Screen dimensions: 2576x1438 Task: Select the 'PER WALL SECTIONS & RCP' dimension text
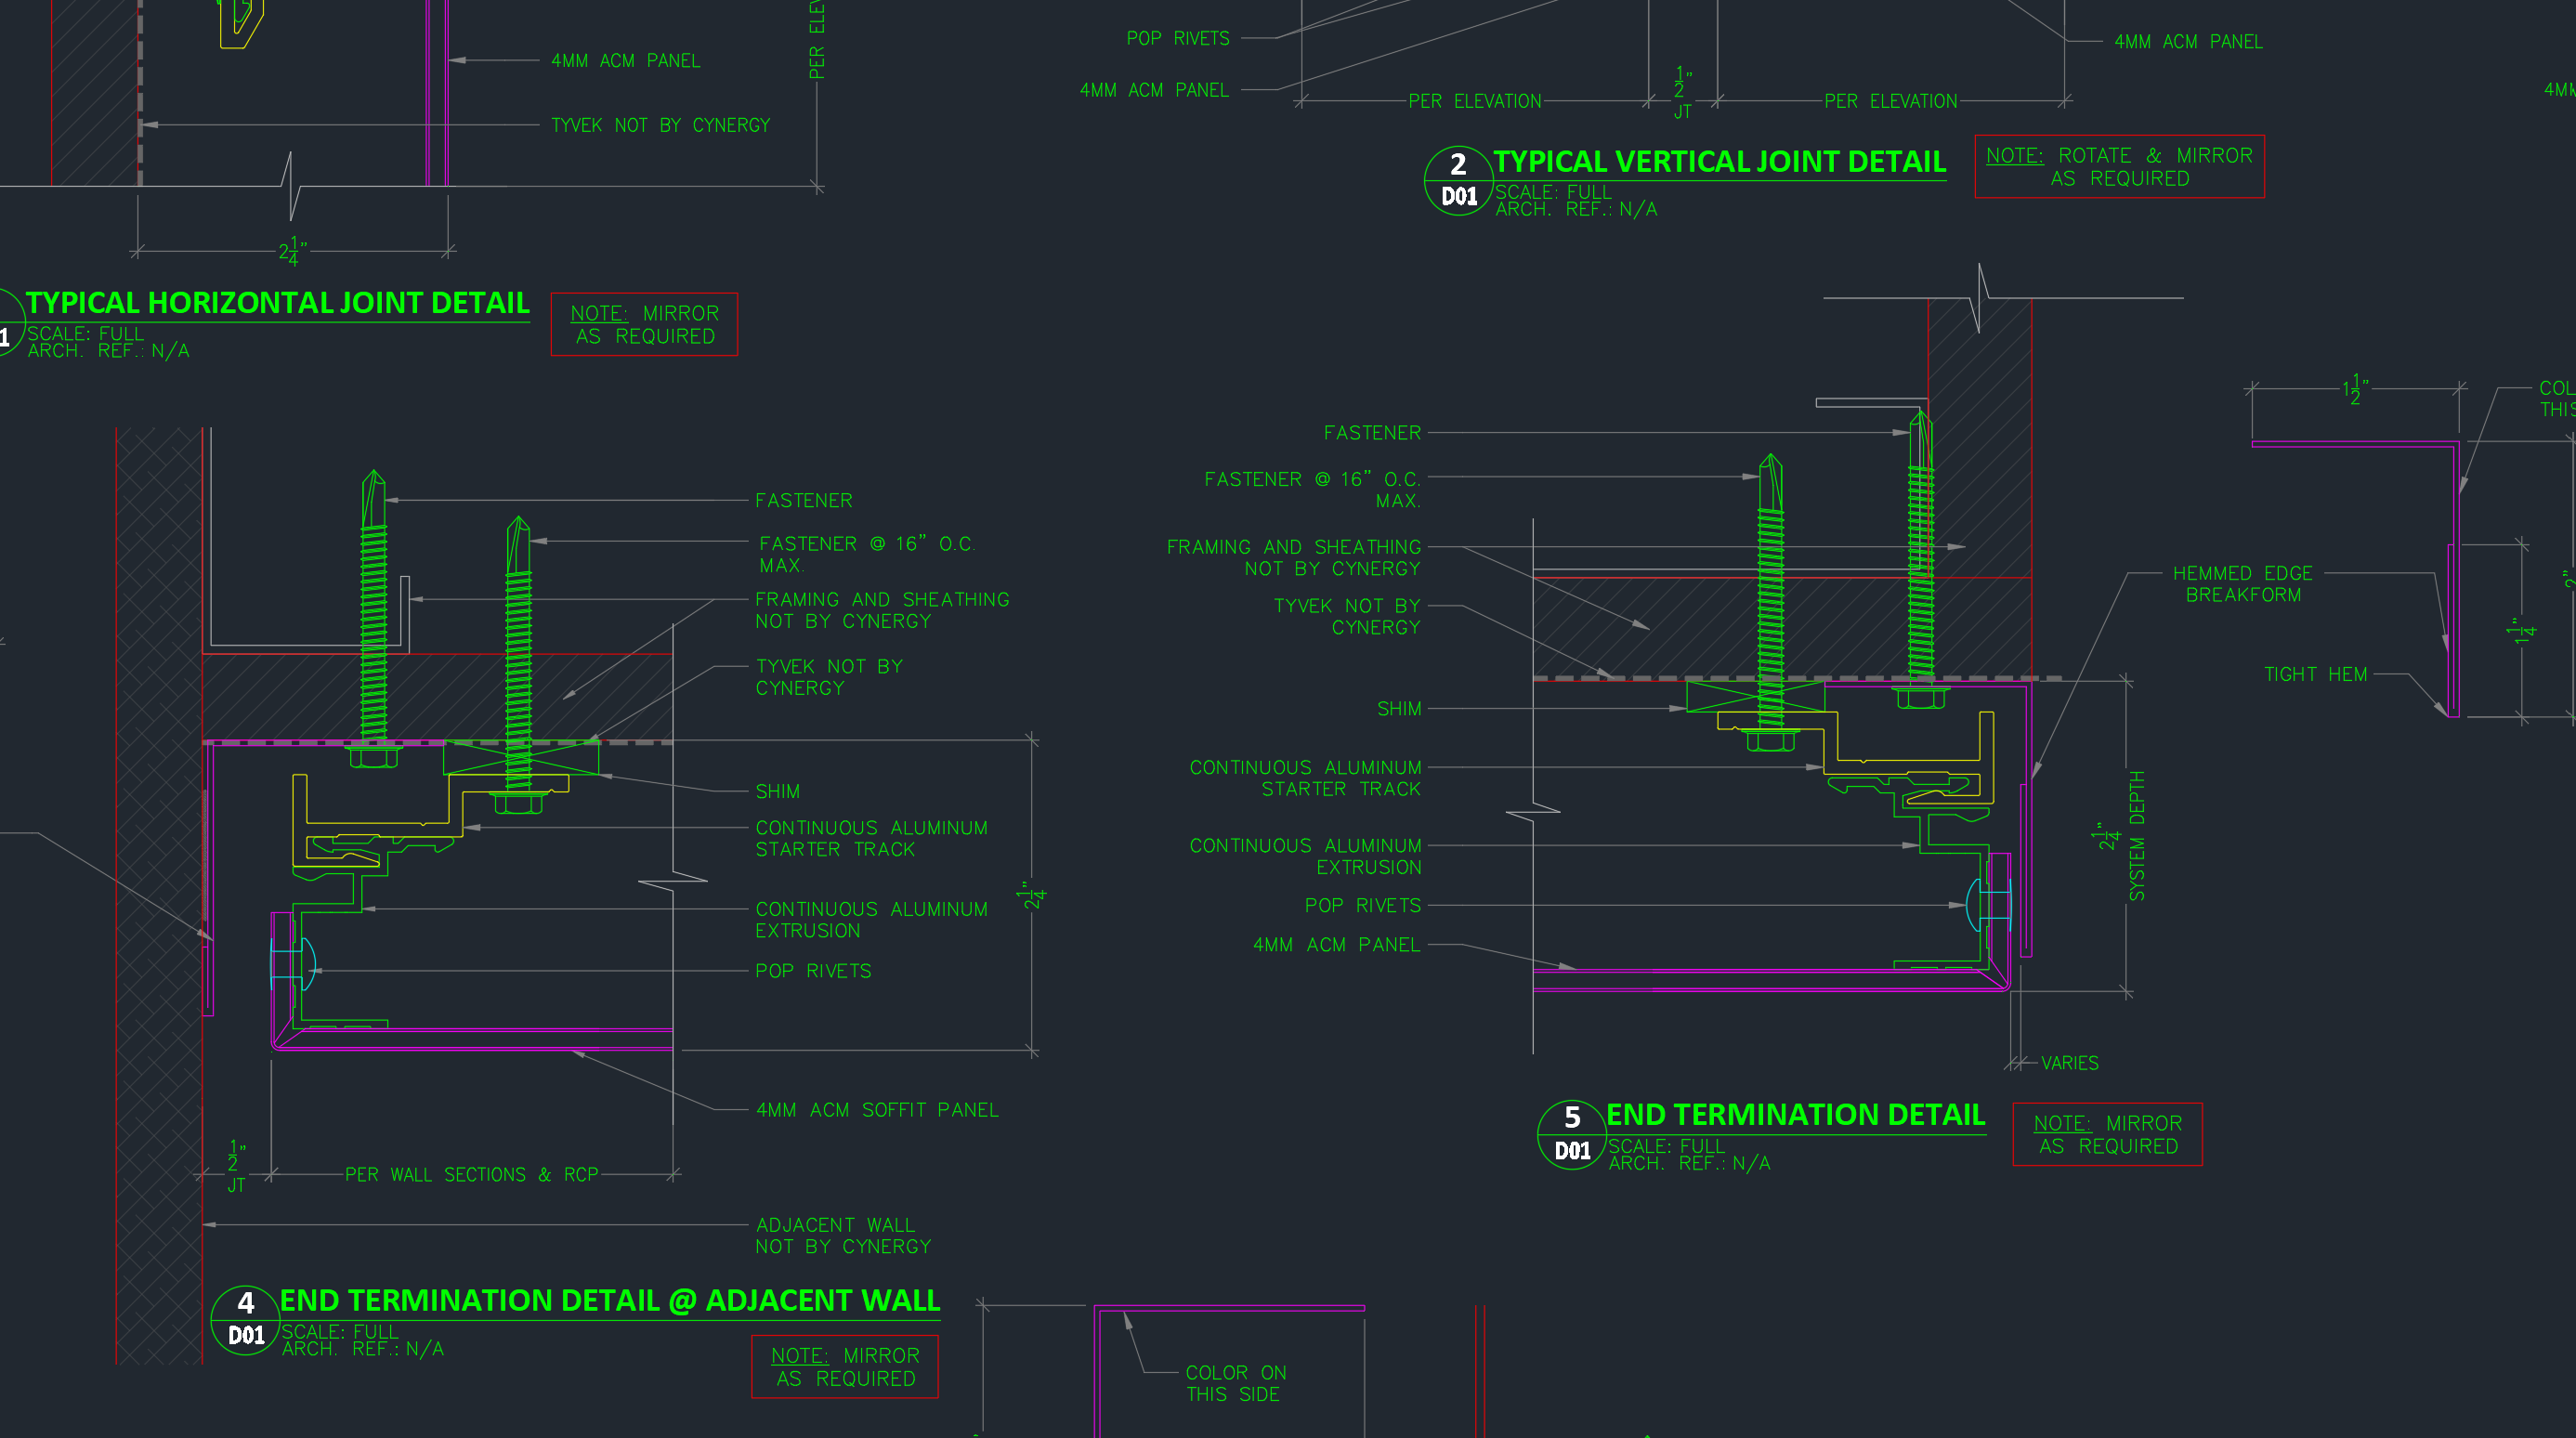coord(471,1174)
